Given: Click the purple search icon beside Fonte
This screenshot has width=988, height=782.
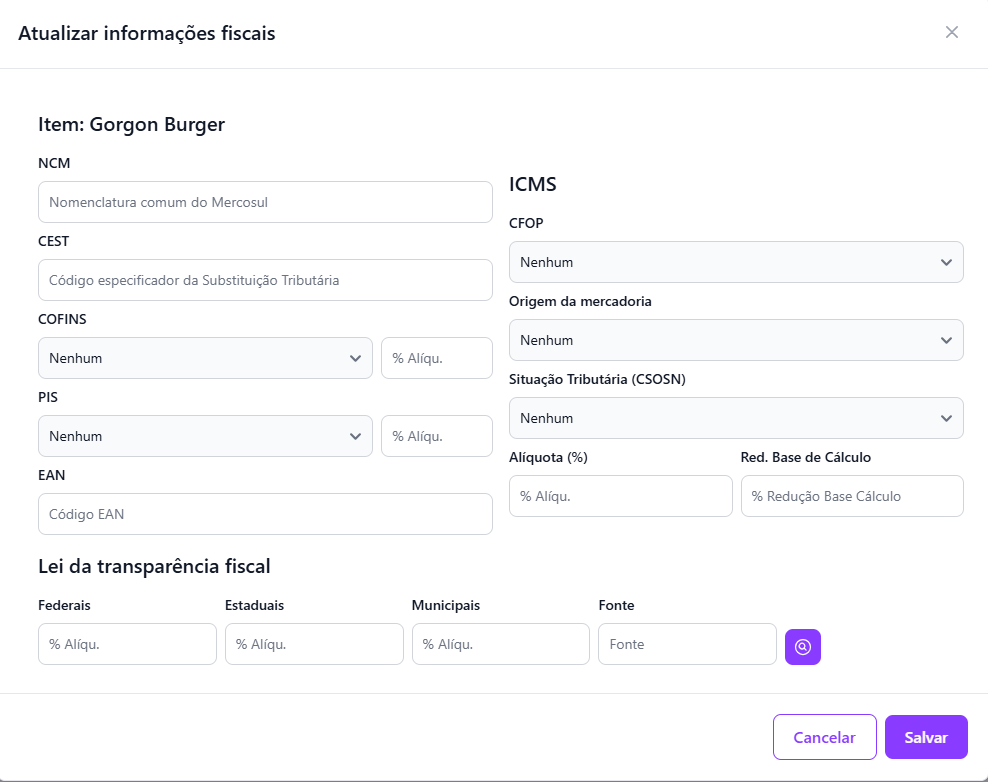Looking at the screenshot, I should (803, 646).
